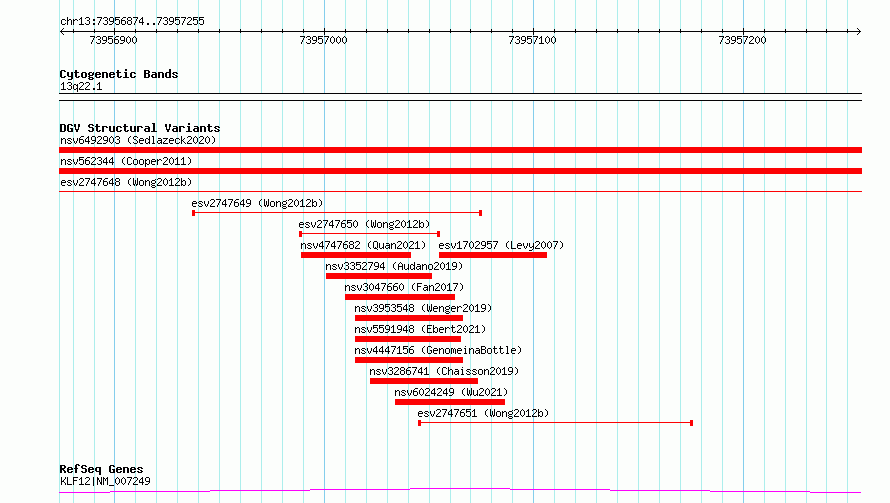The width and height of the screenshot is (890, 503).
Task: Open nsv3286741 (Chaisson2019) label
Action: pos(444,371)
